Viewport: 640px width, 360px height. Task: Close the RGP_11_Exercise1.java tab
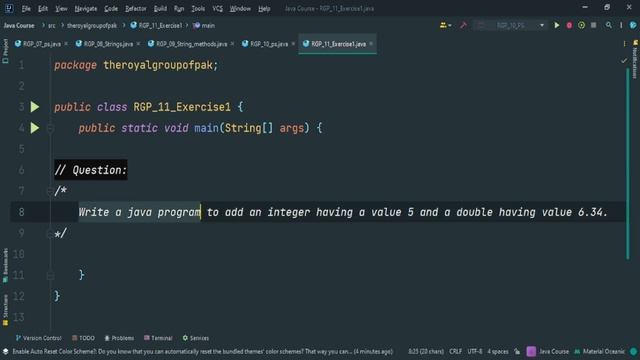(371, 44)
